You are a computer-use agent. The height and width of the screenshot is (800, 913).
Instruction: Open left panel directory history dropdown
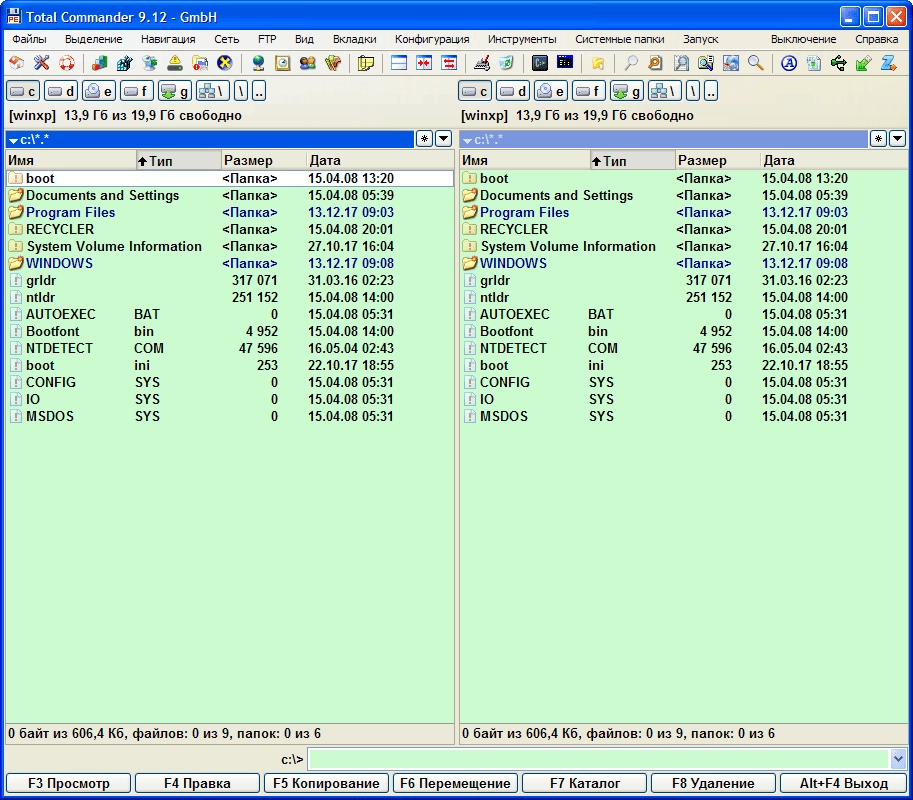click(x=444, y=139)
